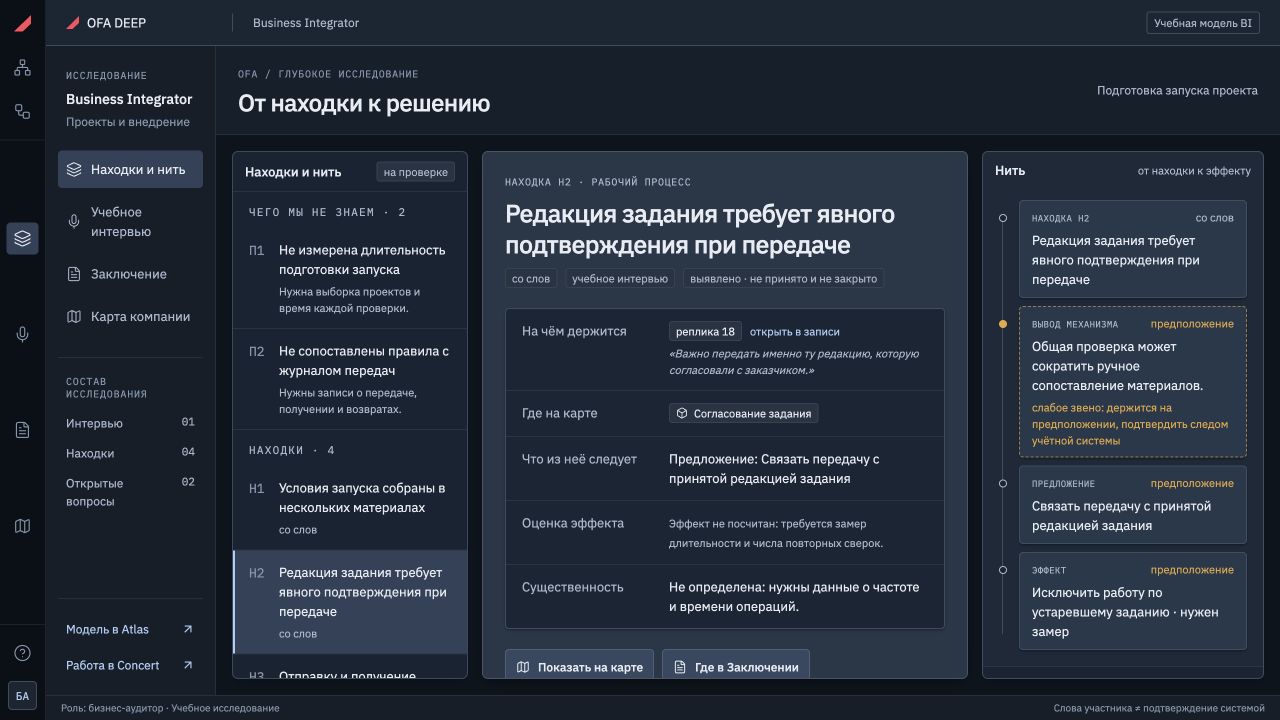This screenshot has height=720, width=1280.
Task: Click the arrow icon next to Работа в Concert
Action: point(187,665)
